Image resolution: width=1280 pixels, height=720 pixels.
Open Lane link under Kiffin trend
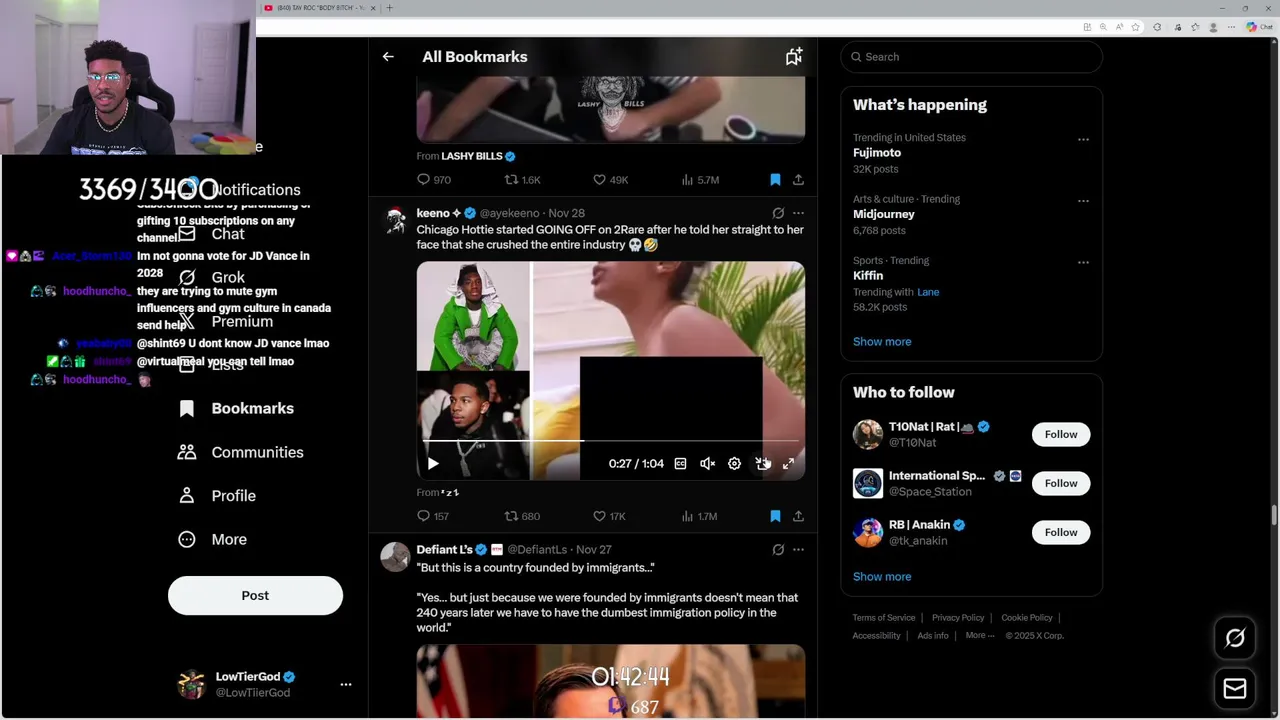click(x=928, y=292)
